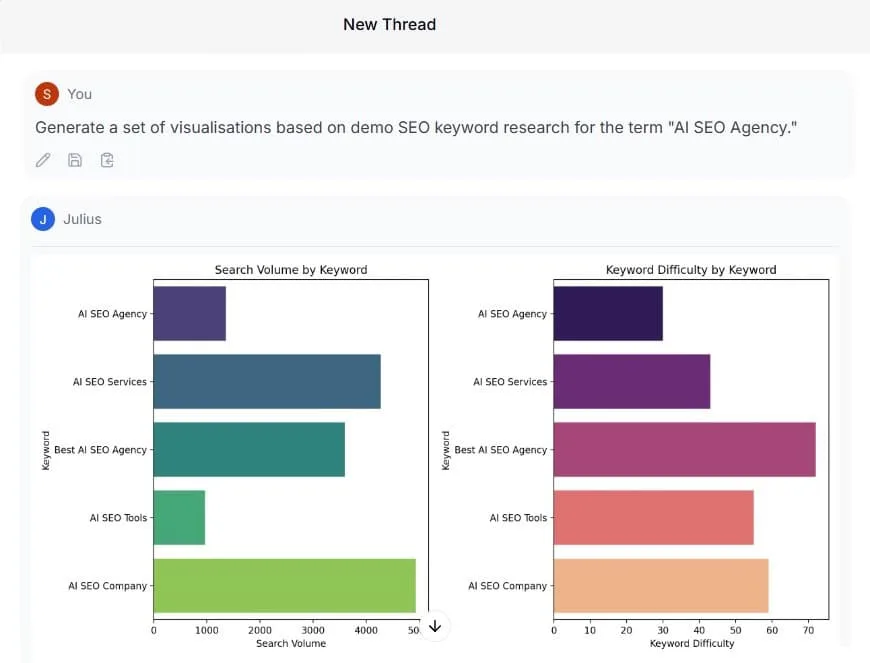
Task: Select the Keyword Difficulty by Keyword chart title
Action: (x=690, y=270)
